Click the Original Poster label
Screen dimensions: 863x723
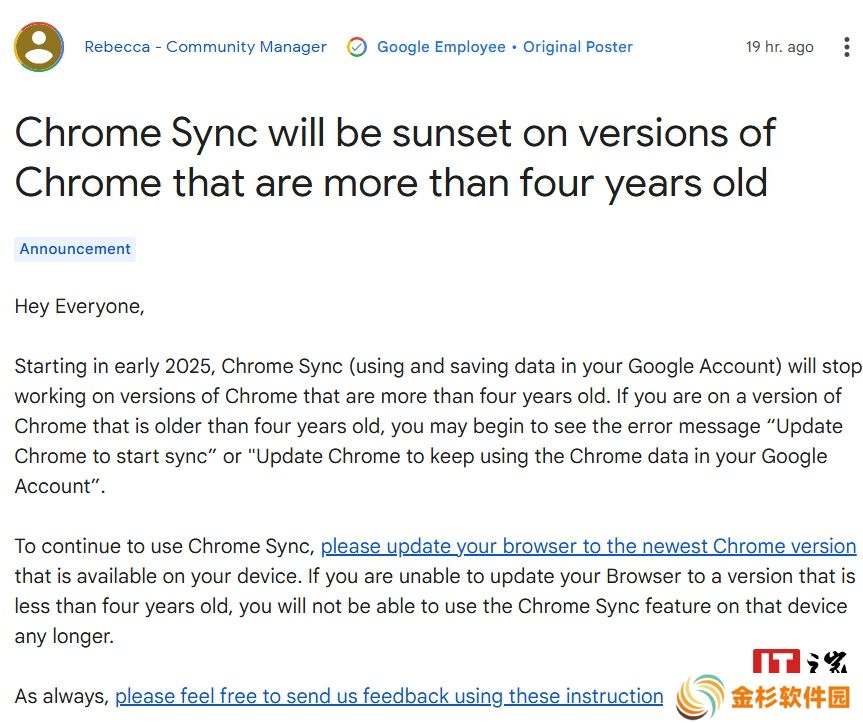(577, 47)
